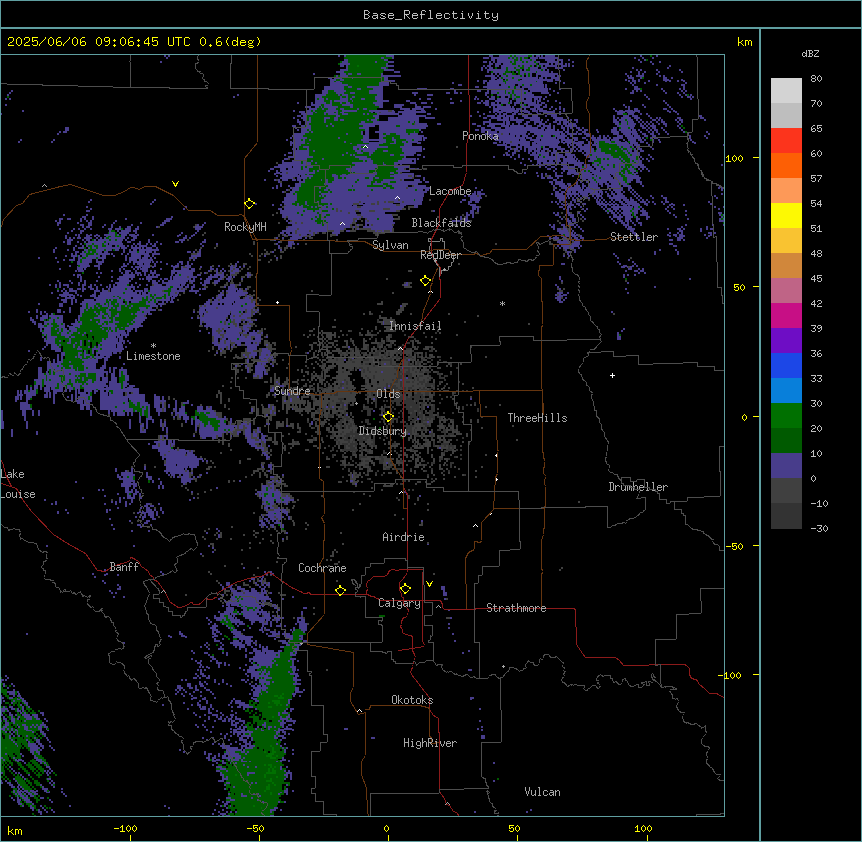Click the -30 value on the dBZ scale
The height and width of the screenshot is (842, 862).
coord(819,529)
